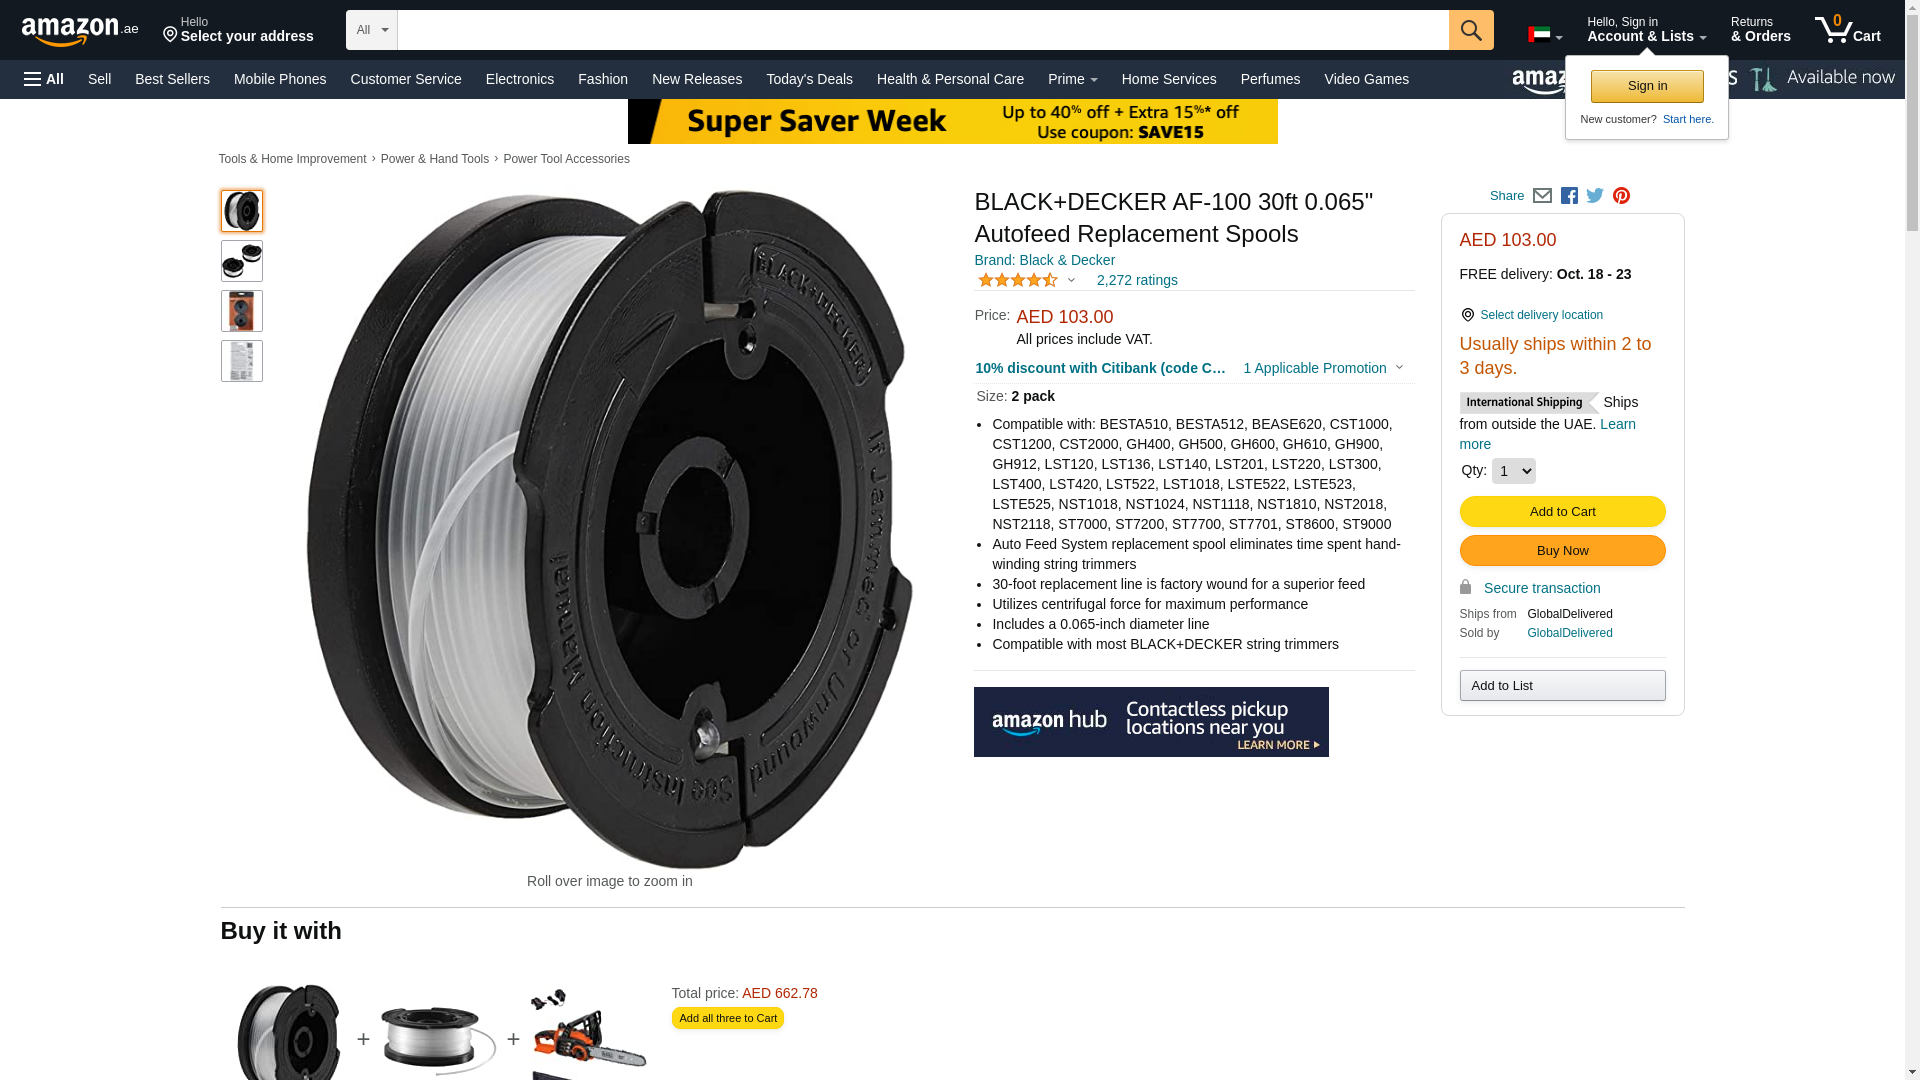Share product on Twitter icon
The height and width of the screenshot is (1080, 1920).
1595,196
